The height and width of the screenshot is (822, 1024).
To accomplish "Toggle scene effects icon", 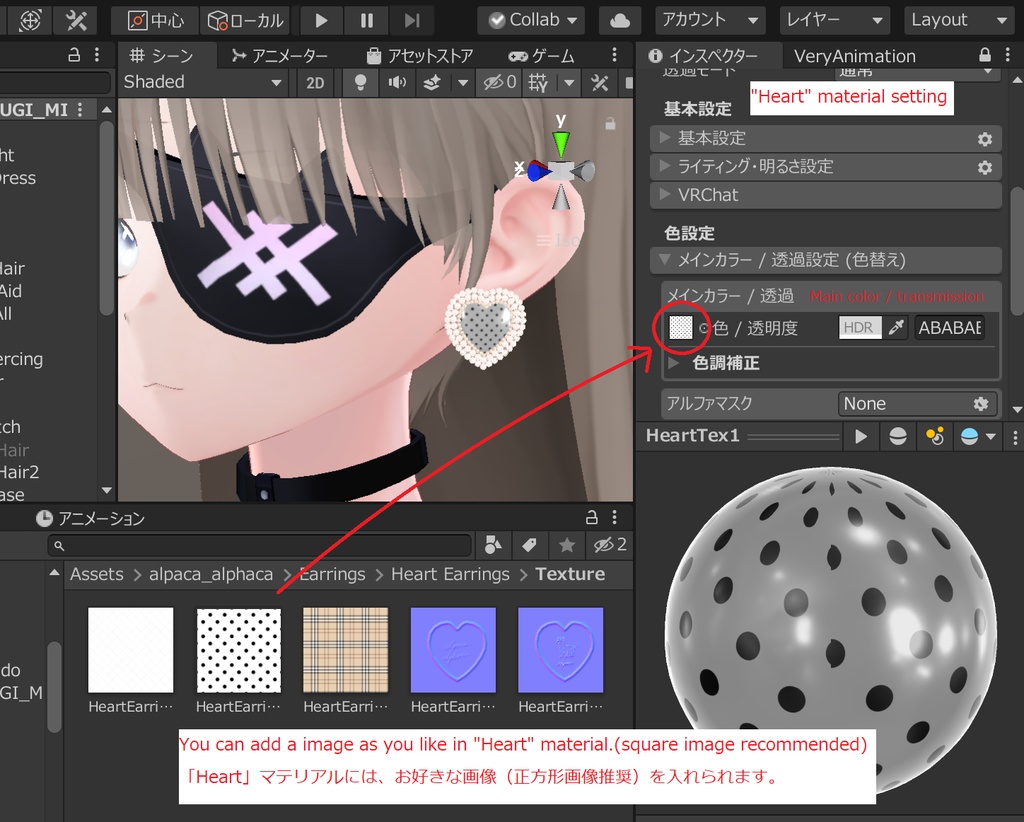I will (432, 83).
